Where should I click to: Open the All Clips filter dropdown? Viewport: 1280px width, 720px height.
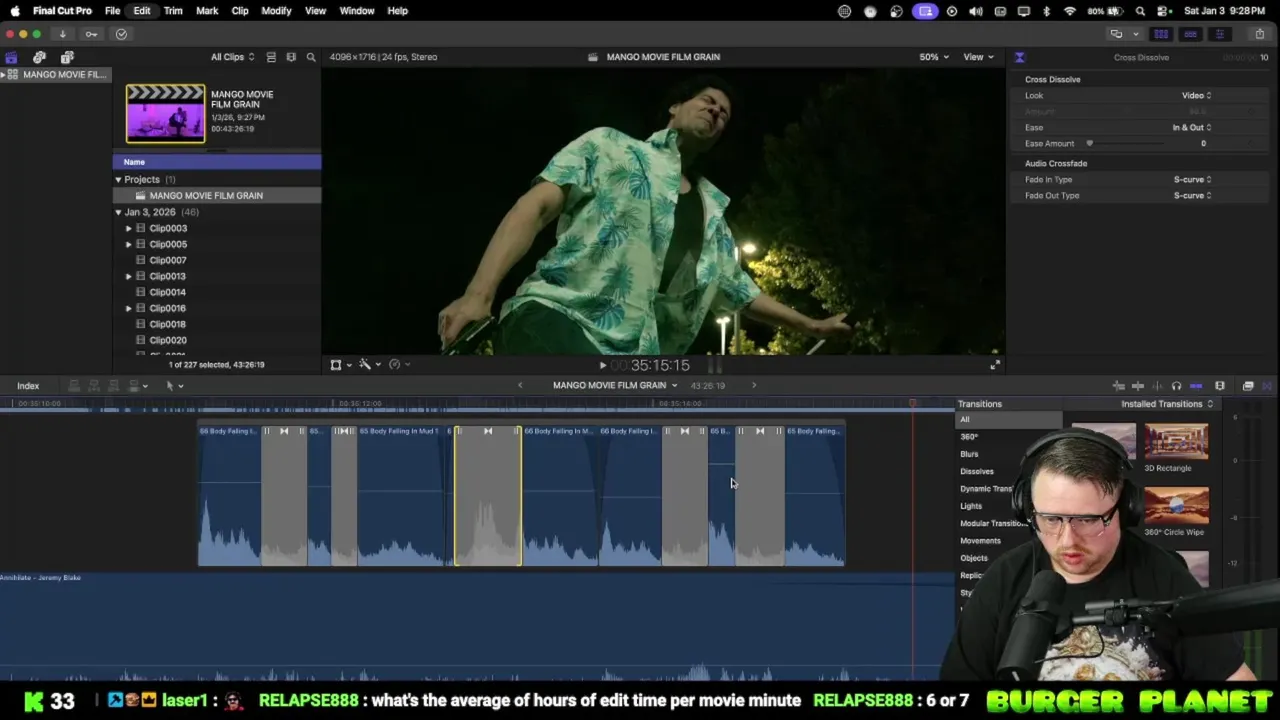232,57
